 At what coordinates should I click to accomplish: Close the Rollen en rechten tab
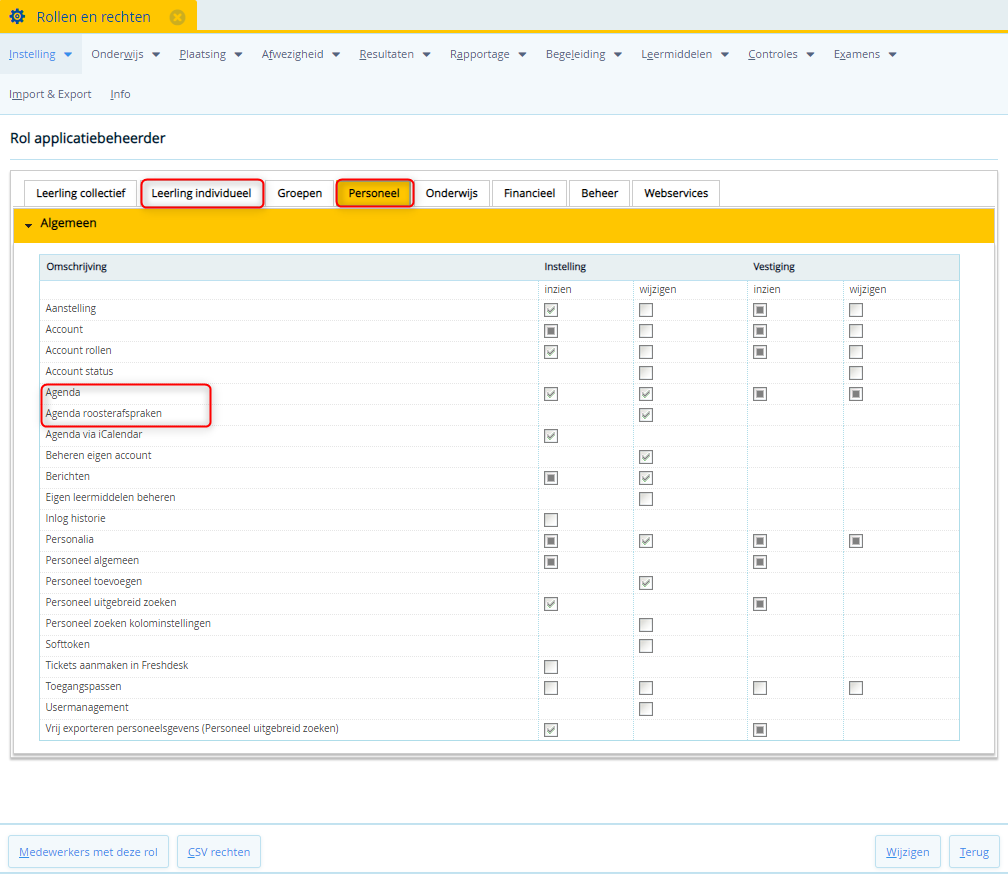pyautogui.click(x=177, y=17)
